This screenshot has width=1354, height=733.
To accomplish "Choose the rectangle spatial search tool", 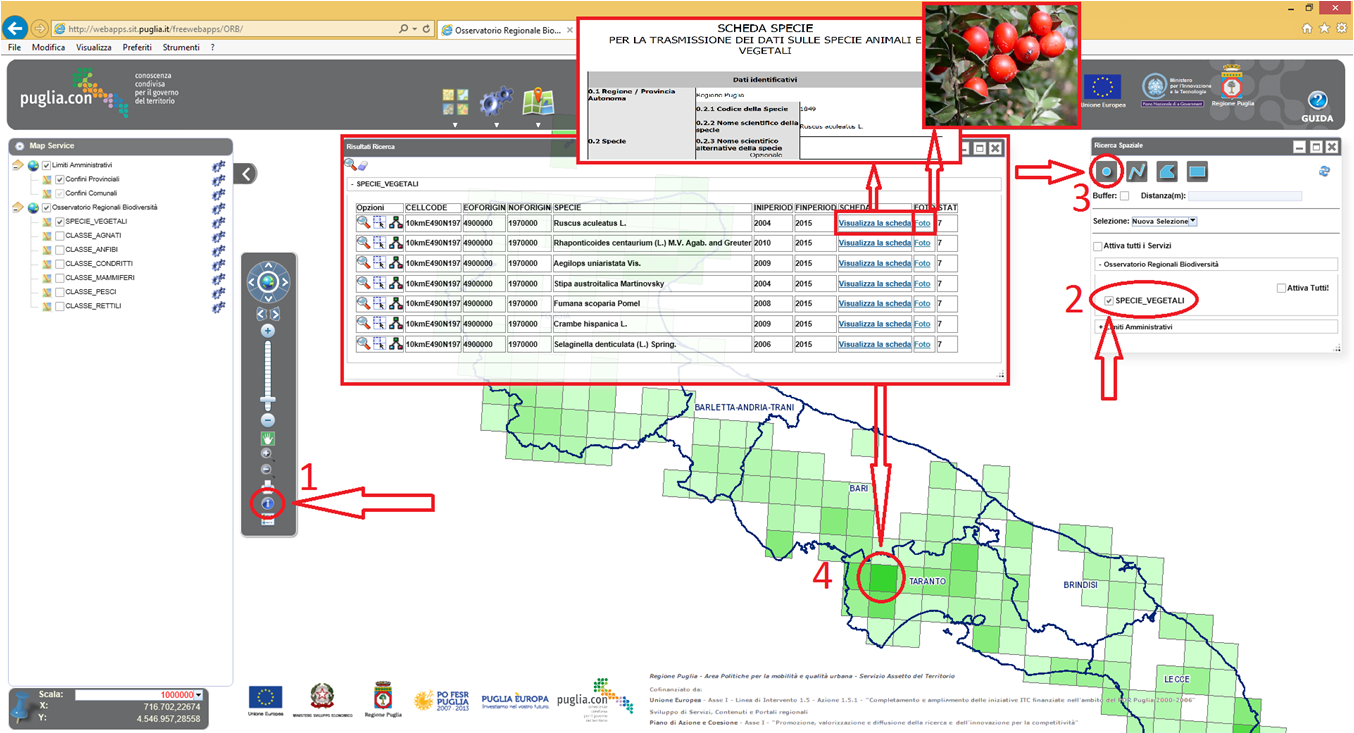I will (1197, 171).
